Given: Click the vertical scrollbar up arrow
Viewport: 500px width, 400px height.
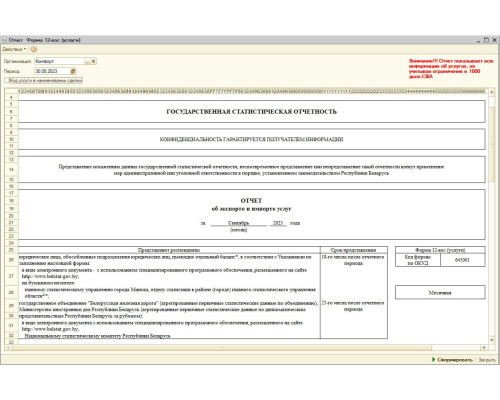Looking at the screenshot, I should (x=492, y=91).
